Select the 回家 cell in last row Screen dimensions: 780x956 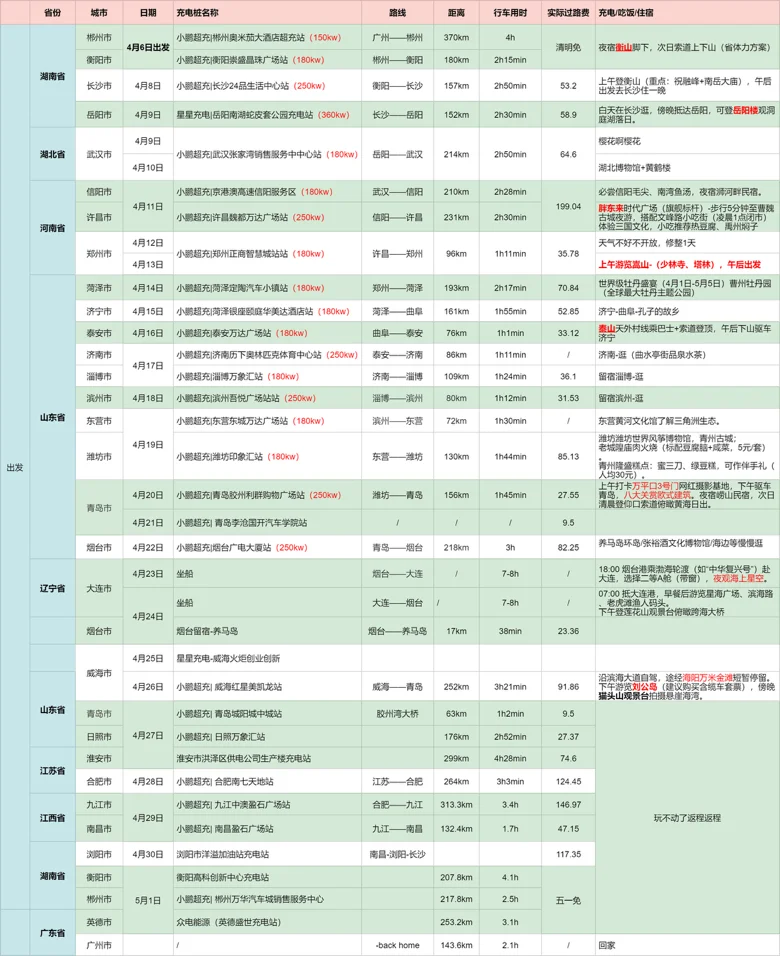(607, 944)
